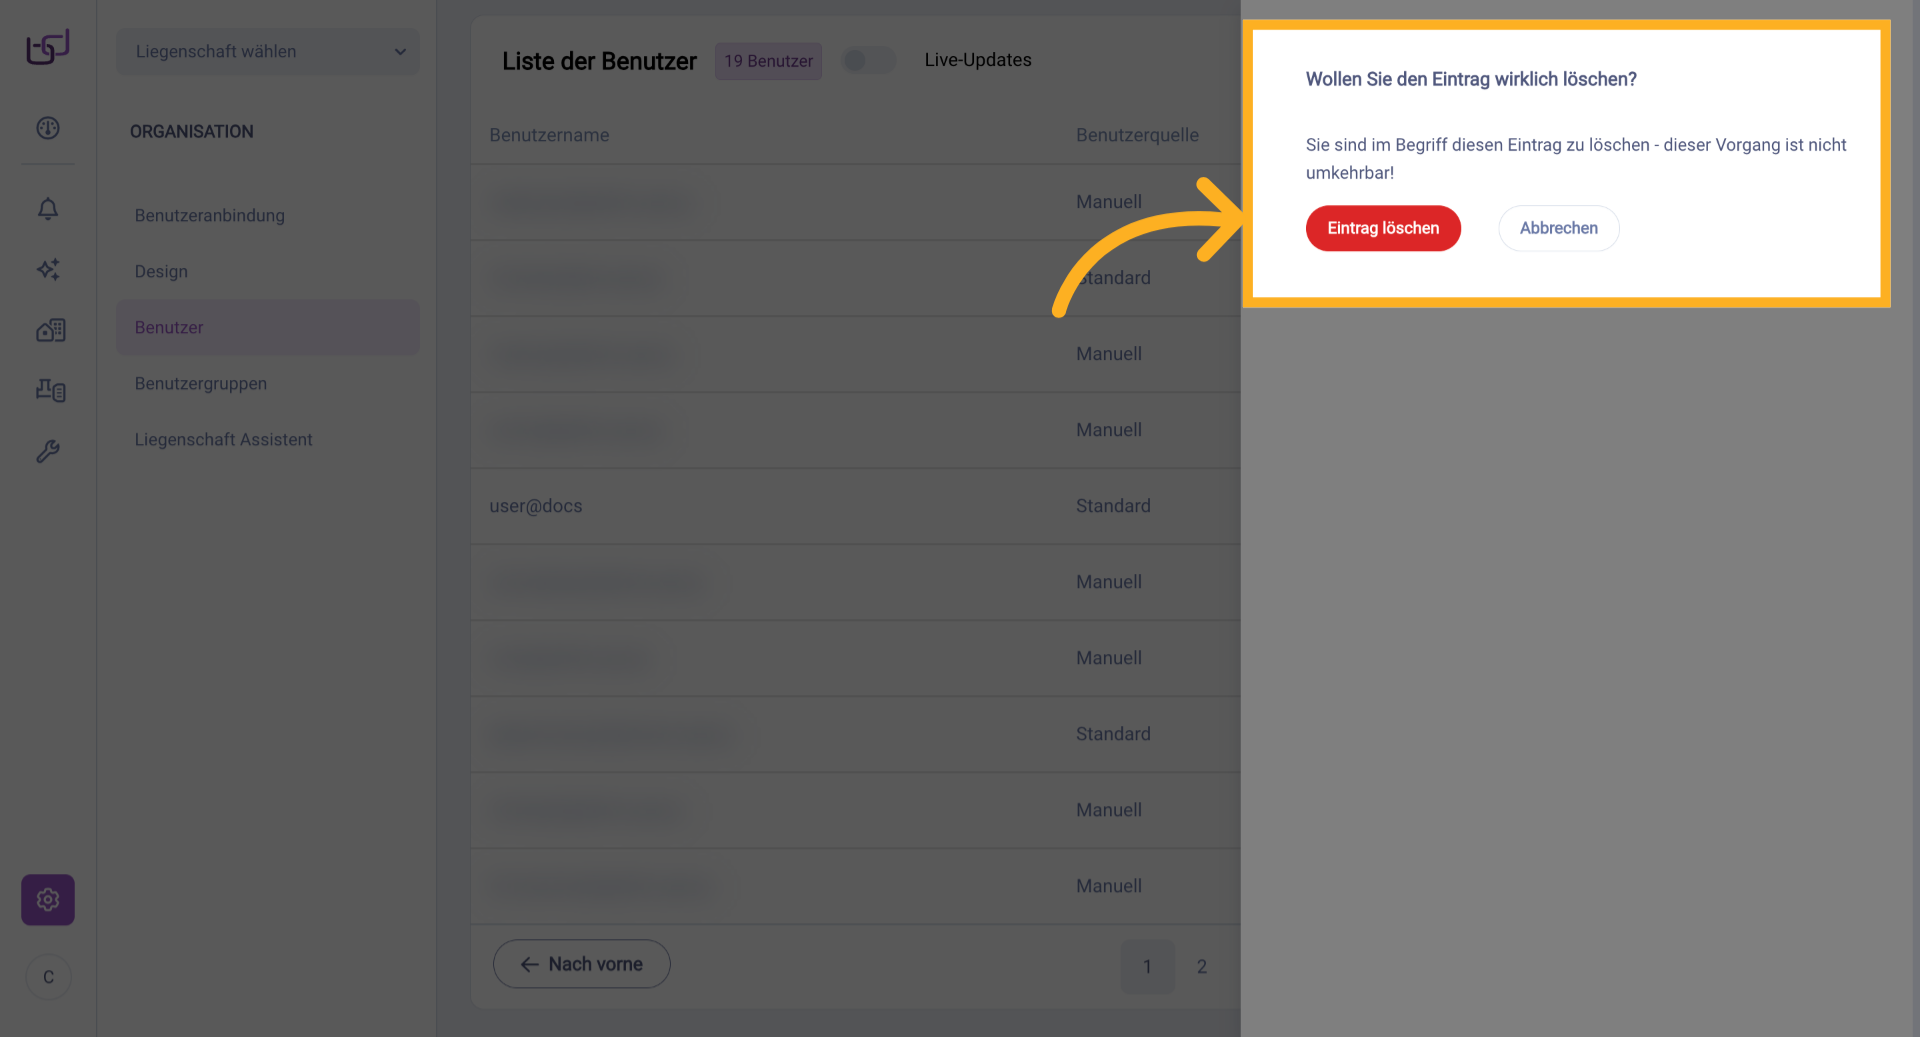
Task: Confirm with Eintrag löschen button
Action: 1383,228
